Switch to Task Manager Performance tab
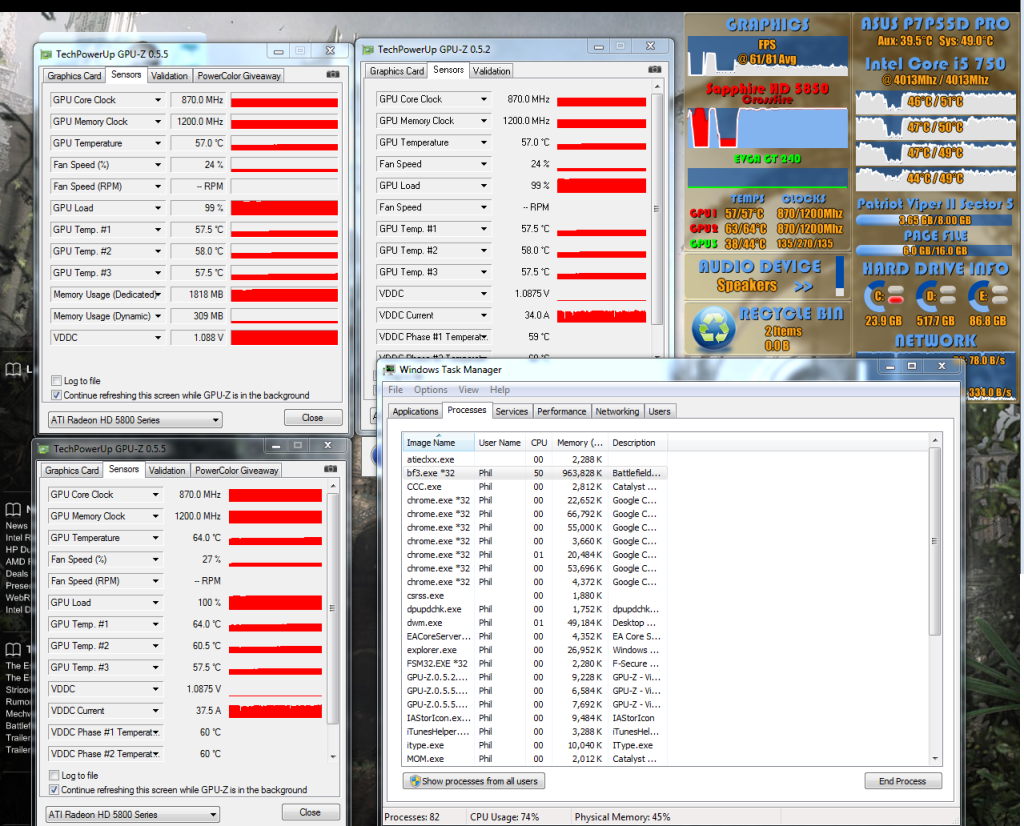 (x=562, y=411)
